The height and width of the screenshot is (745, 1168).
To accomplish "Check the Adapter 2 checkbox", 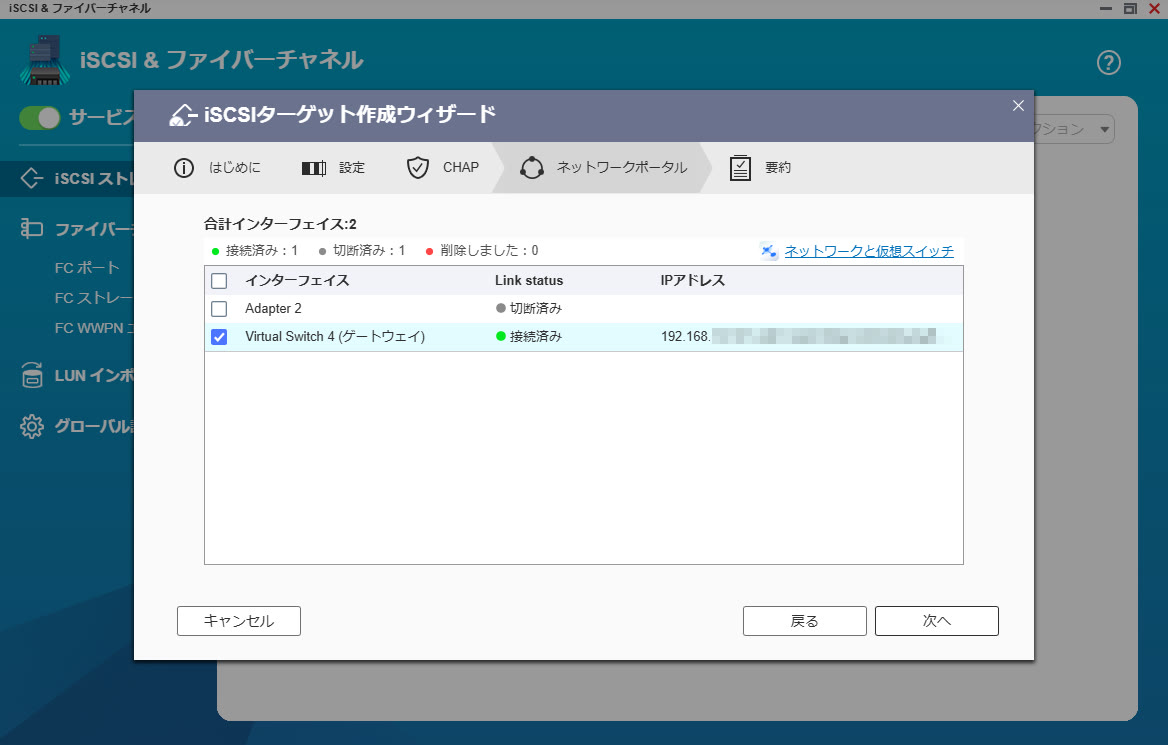I will 219,308.
